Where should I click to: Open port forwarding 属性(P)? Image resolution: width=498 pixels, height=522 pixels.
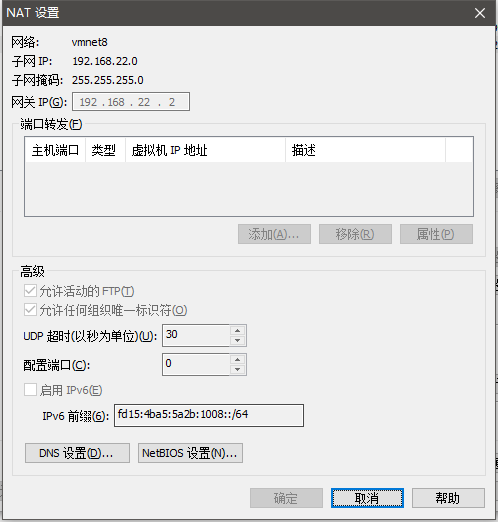coord(436,234)
